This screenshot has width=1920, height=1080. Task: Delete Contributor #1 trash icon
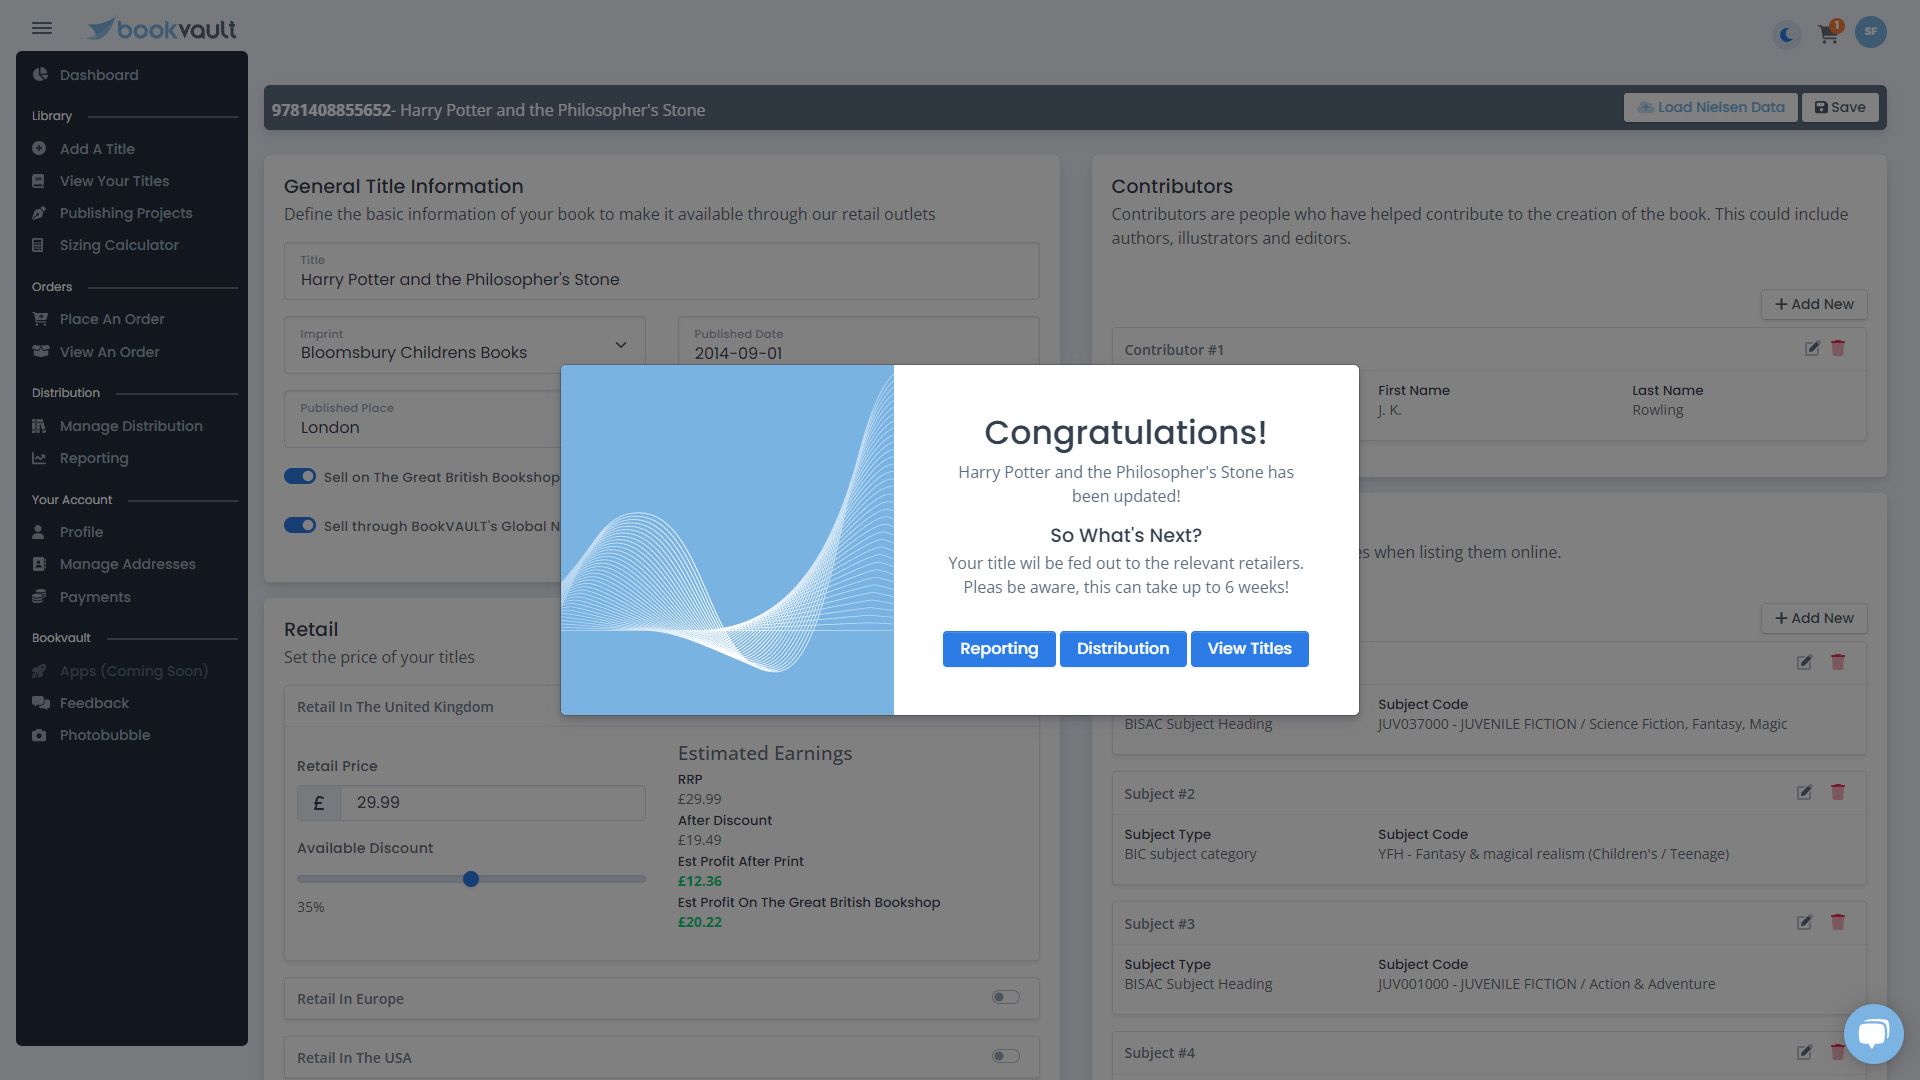[1838, 348]
